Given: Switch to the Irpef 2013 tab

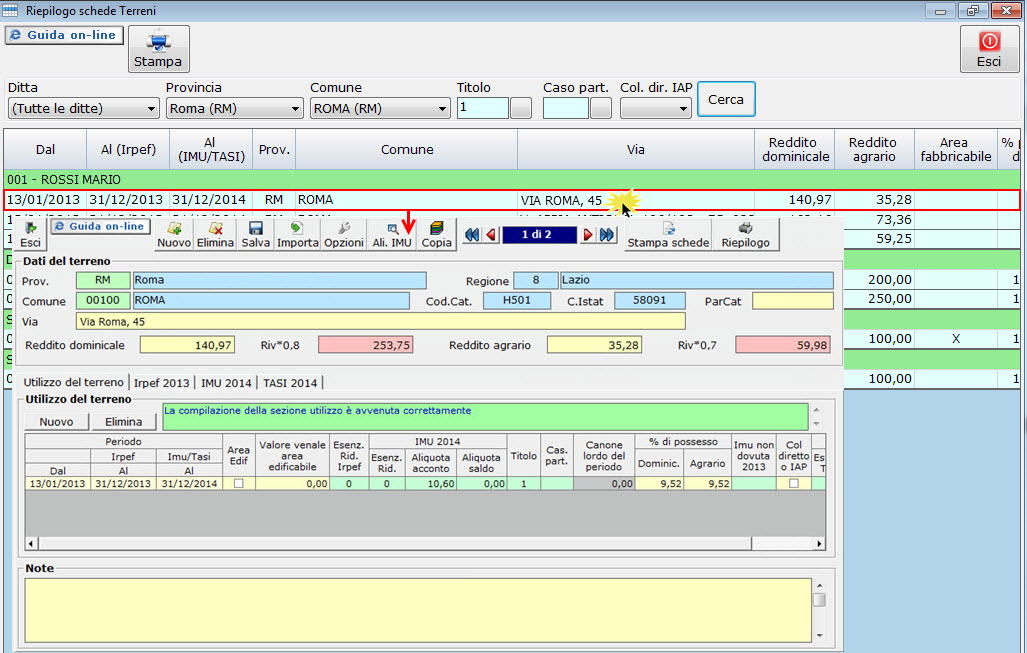Looking at the screenshot, I should pyautogui.click(x=161, y=383).
